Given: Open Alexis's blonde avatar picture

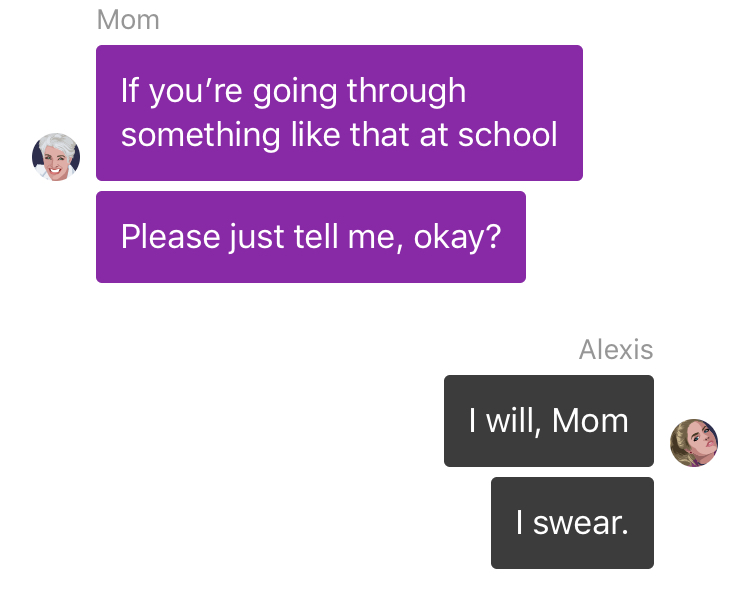Looking at the screenshot, I should [694, 443].
